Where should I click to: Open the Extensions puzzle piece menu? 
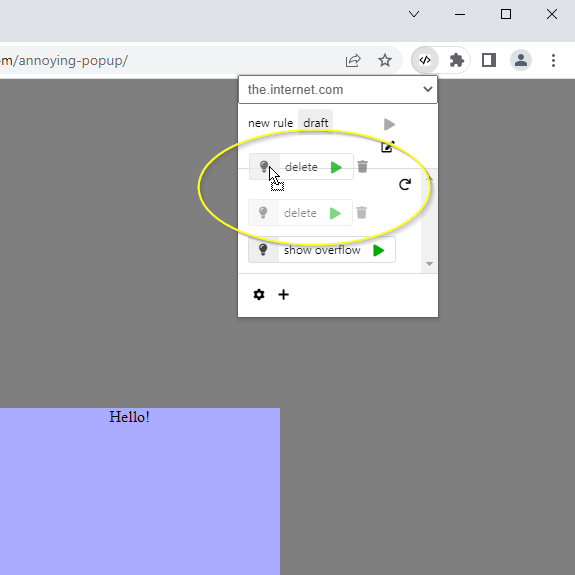coord(457,60)
